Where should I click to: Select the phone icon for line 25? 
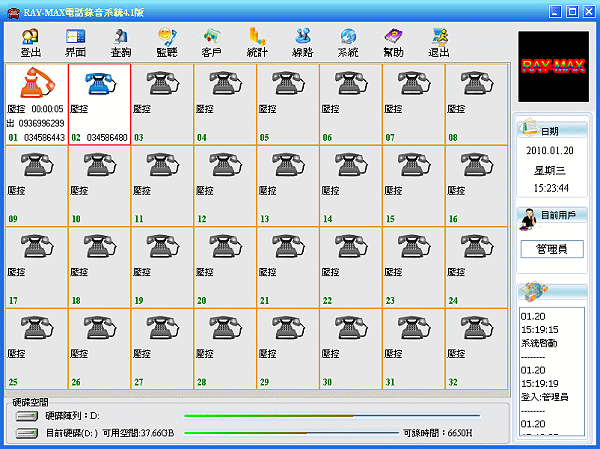(x=37, y=327)
